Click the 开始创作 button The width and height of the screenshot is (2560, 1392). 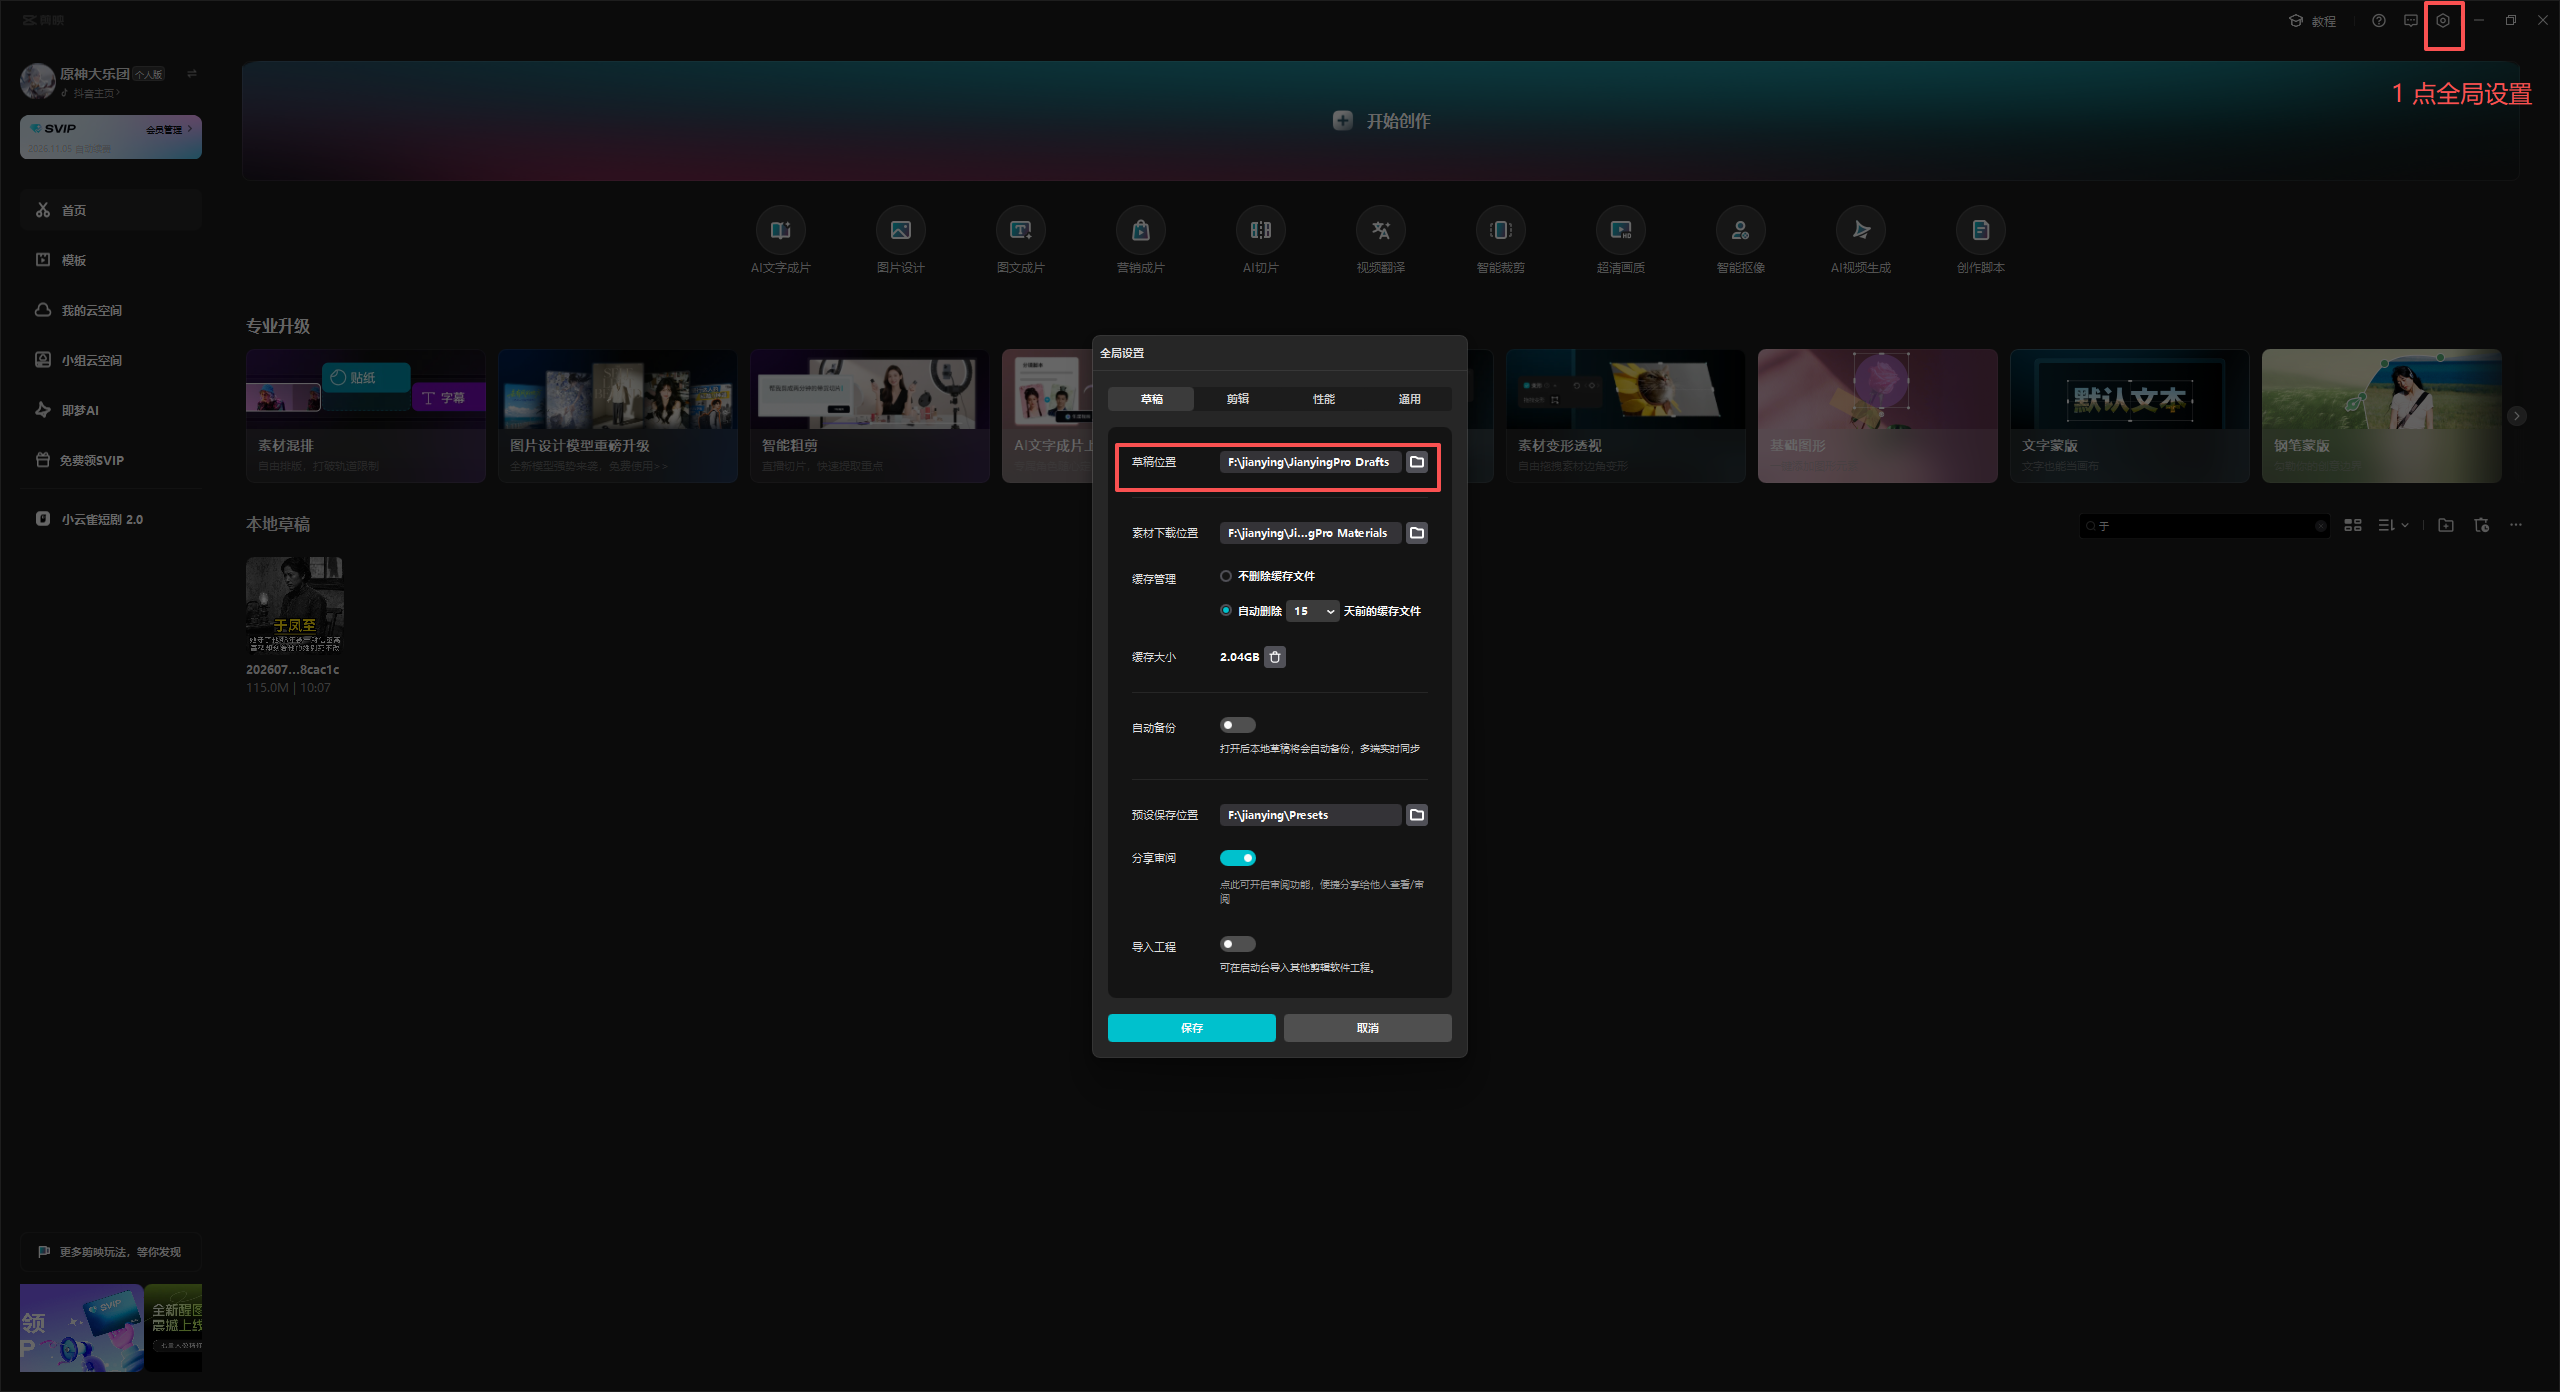click(x=1382, y=121)
